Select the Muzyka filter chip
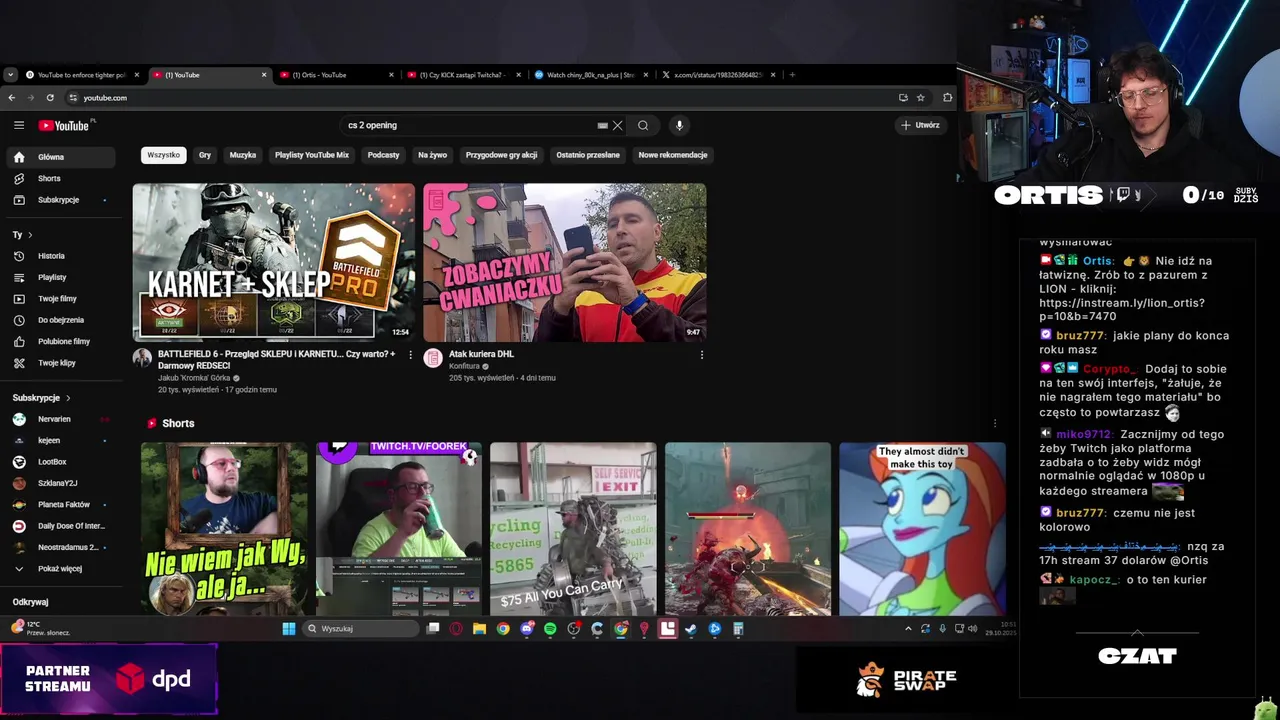The image size is (1280, 720). 243,155
